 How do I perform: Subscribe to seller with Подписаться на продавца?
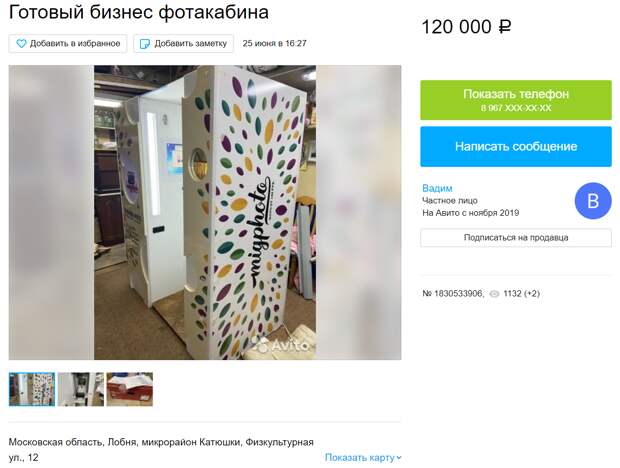point(516,238)
